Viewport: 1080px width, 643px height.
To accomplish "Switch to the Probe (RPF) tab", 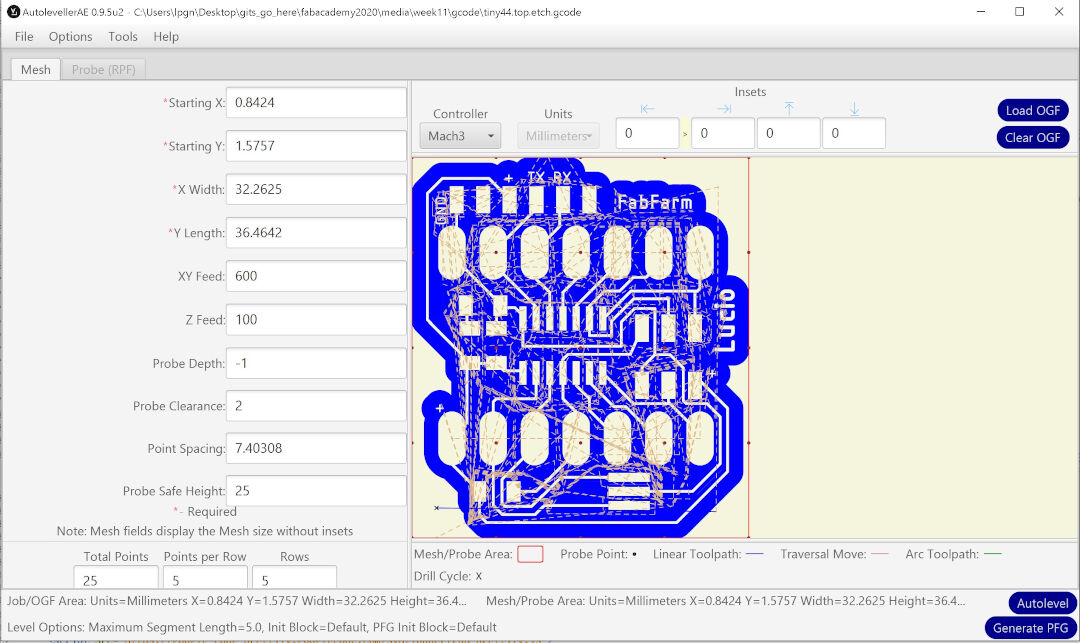I will pos(103,69).
